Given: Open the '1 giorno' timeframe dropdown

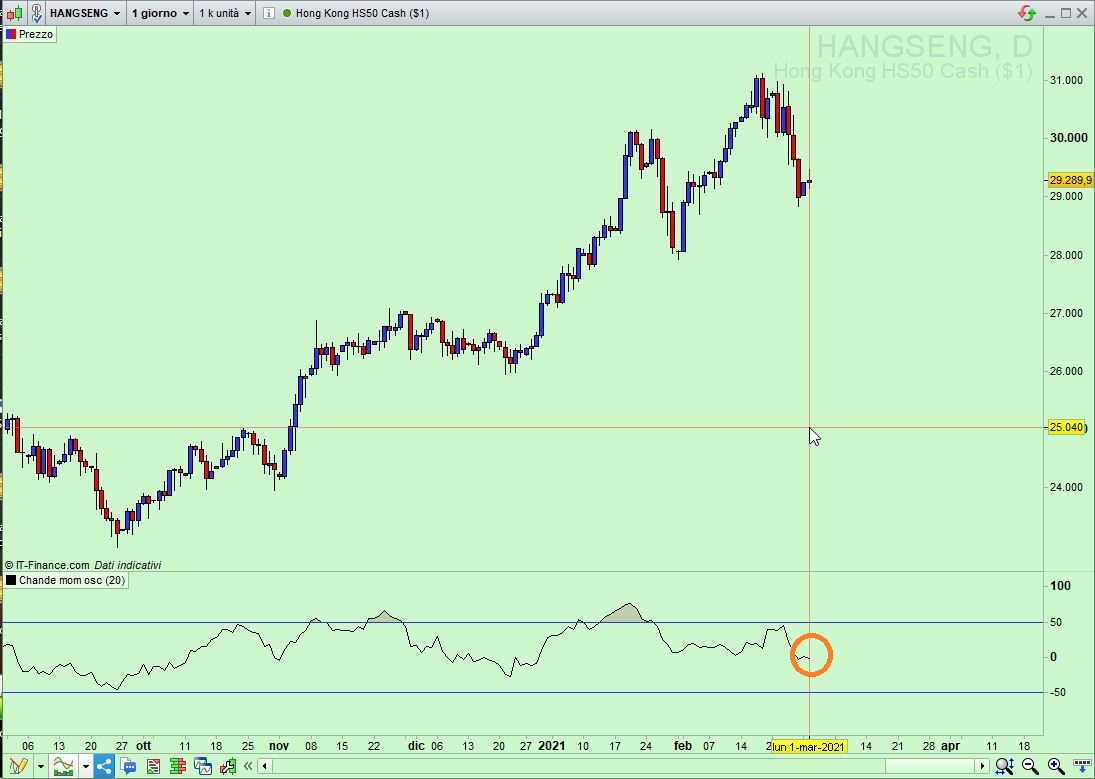Looking at the screenshot, I should coord(161,13).
